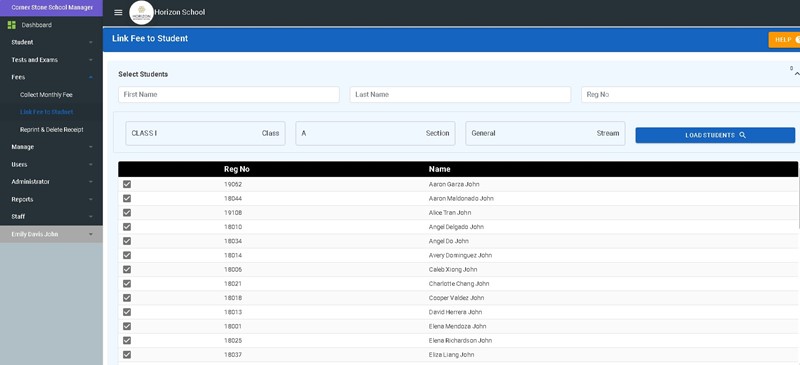Click registration number 18010
The width and height of the screenshot is (800, 365).
pos(233,227)
